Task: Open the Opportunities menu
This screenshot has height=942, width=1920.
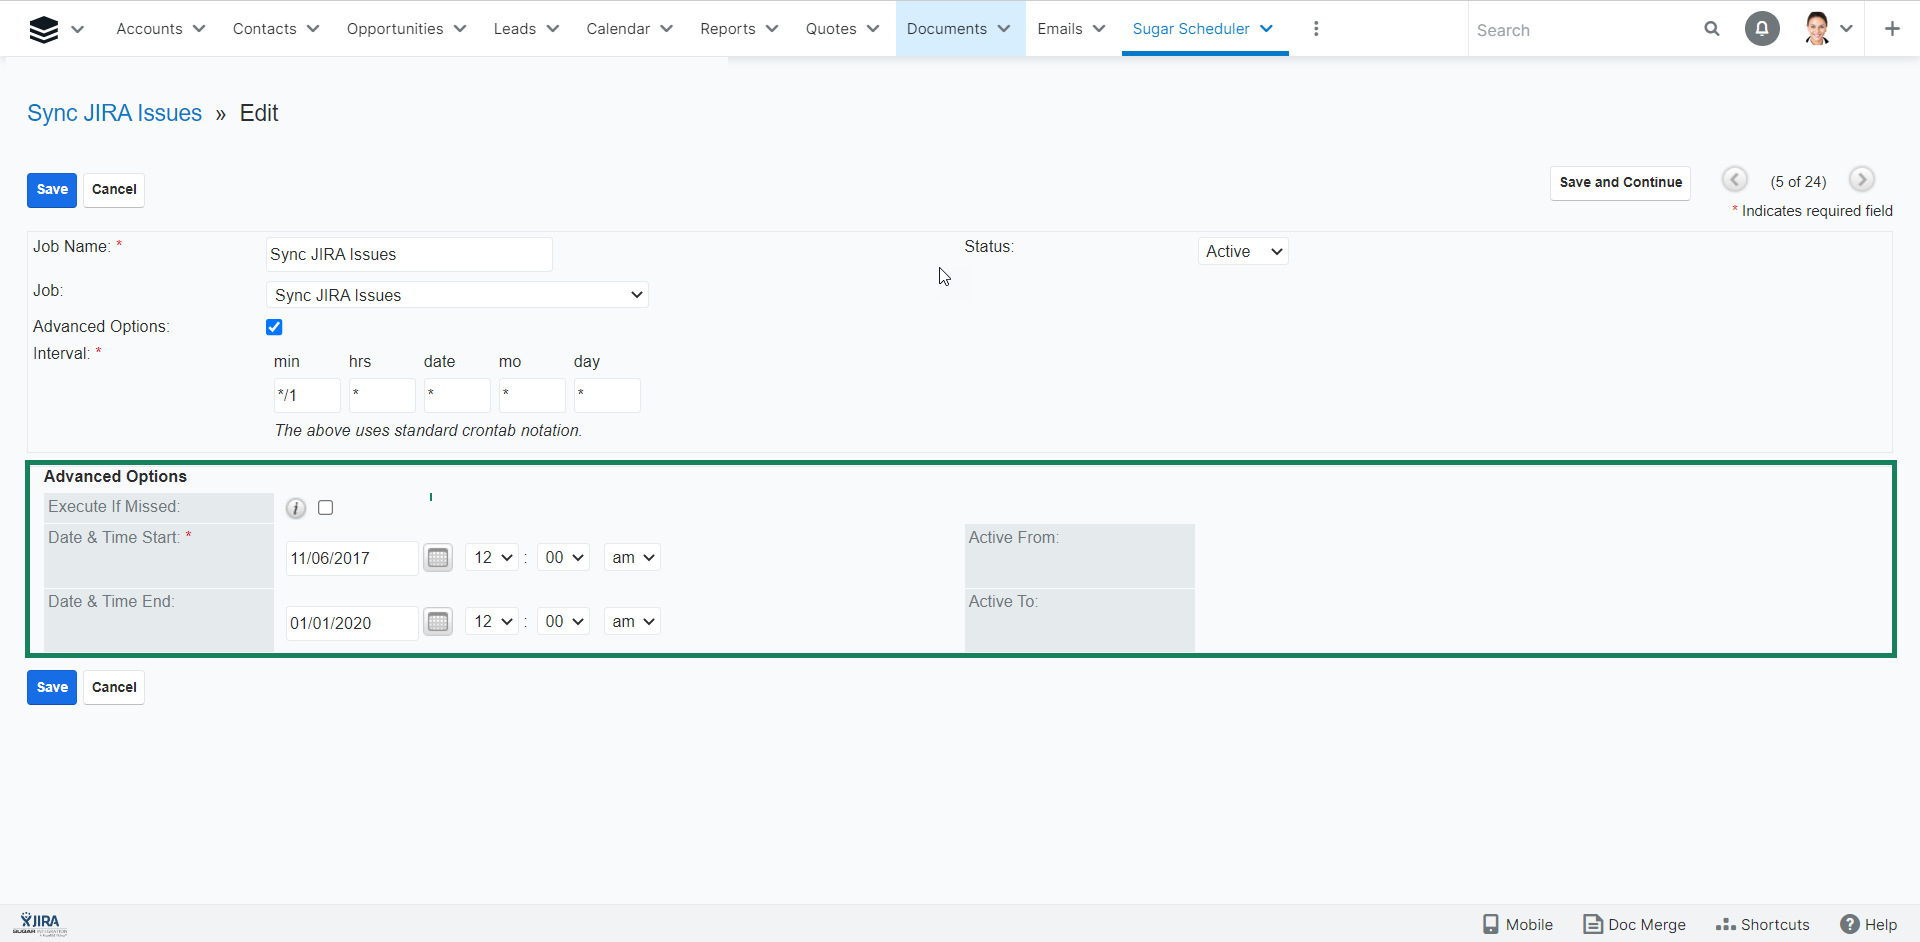Action: (406, 29)
